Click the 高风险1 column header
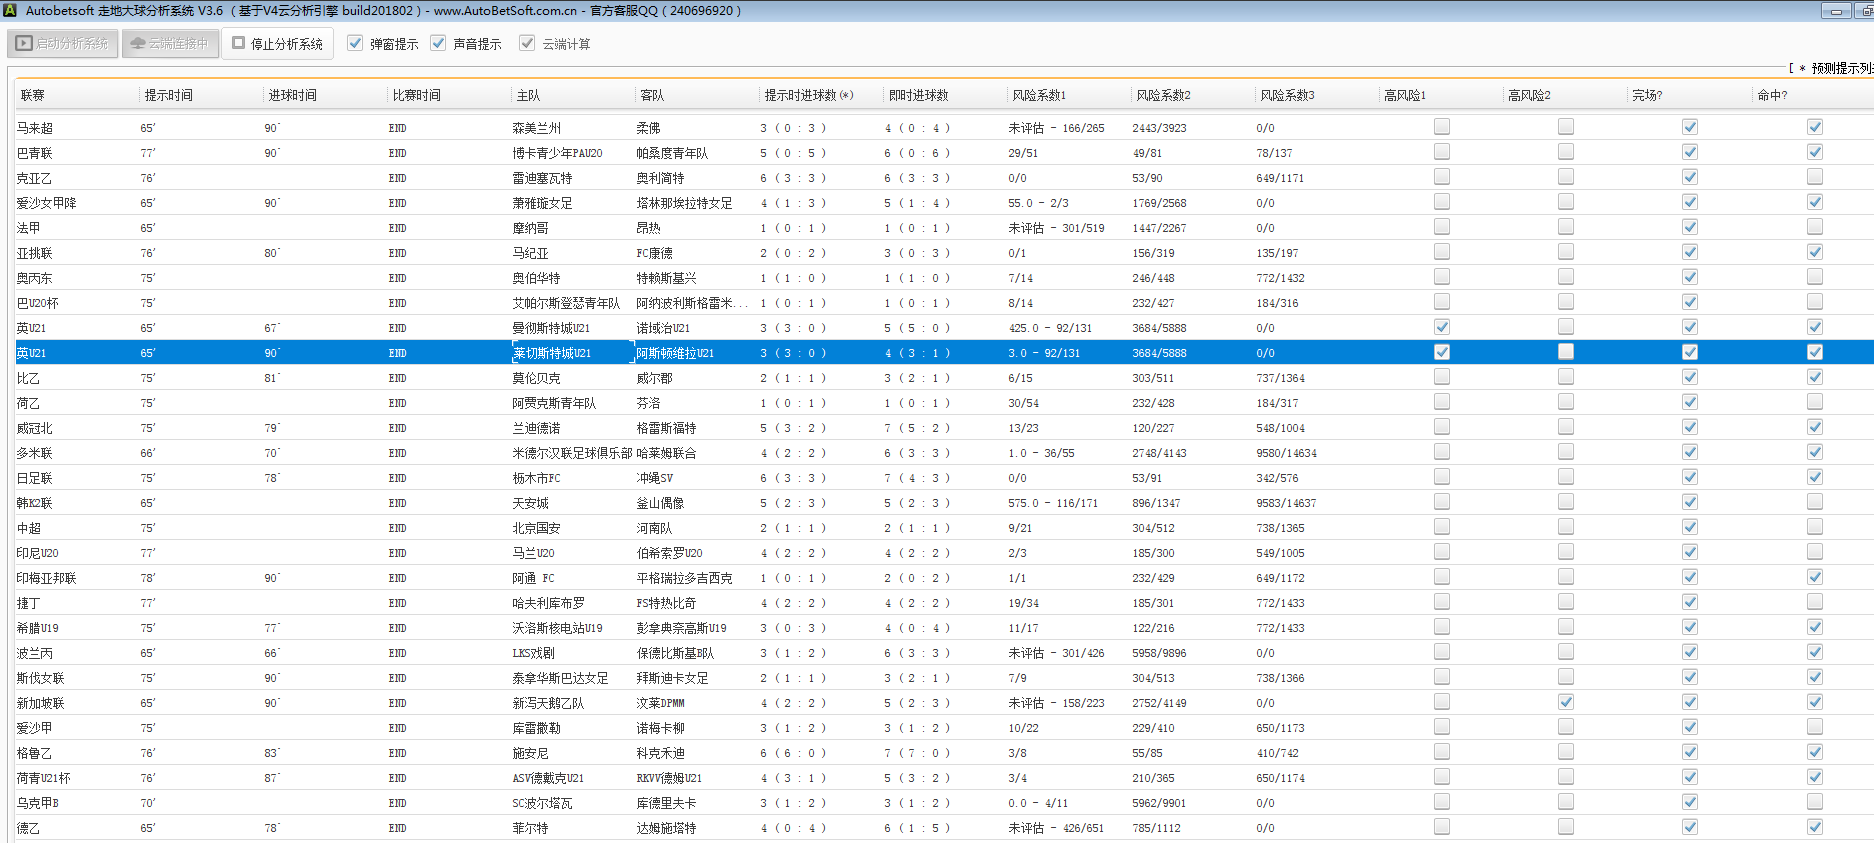Screen dimensions: 1874x843 (x=1405, y=96)
